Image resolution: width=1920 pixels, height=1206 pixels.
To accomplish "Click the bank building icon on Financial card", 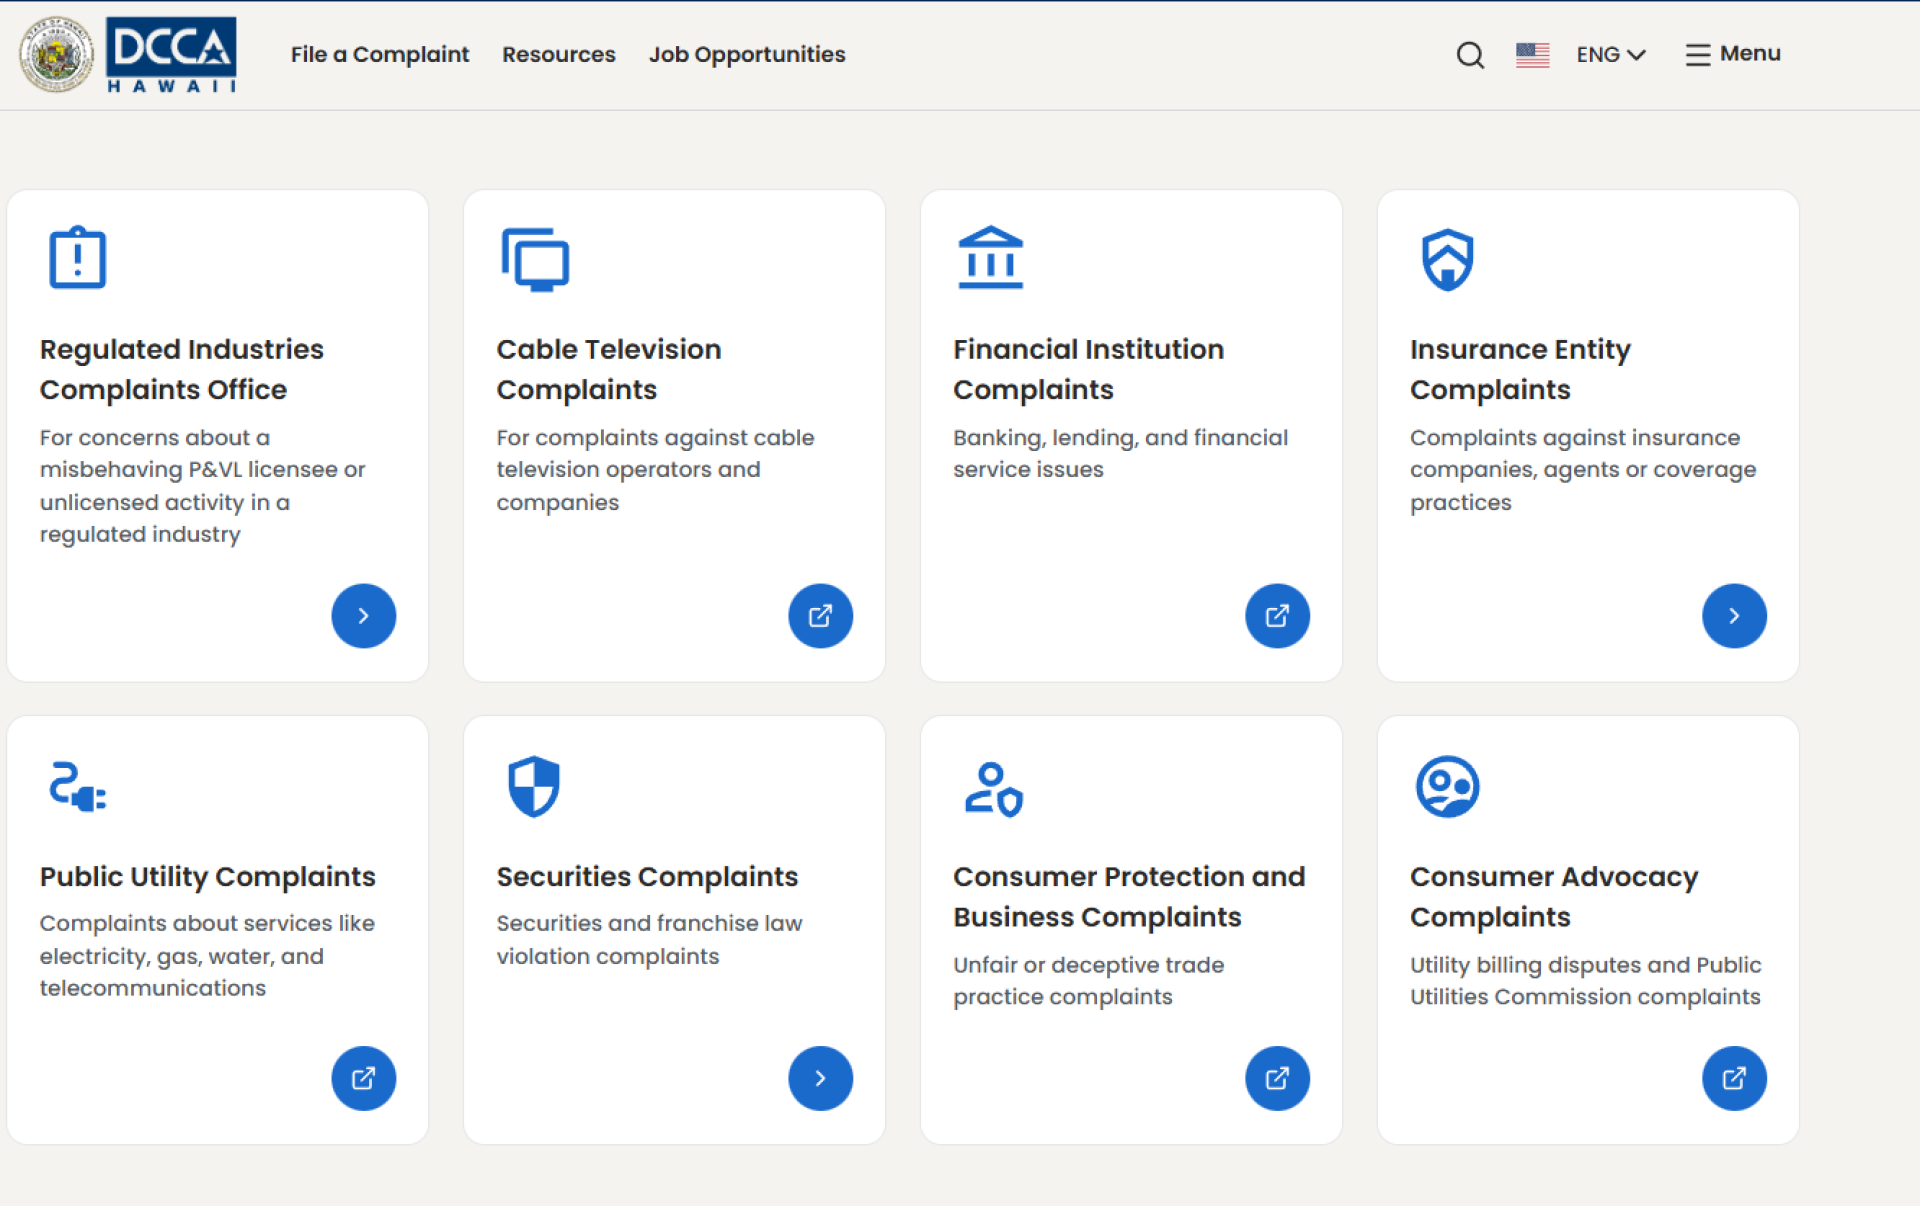I will coord(990,258).
